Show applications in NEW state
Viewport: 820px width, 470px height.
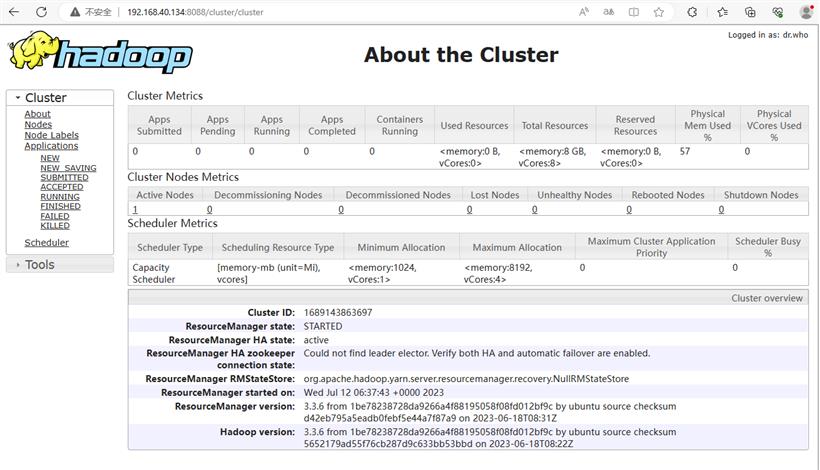click(50, 158)
